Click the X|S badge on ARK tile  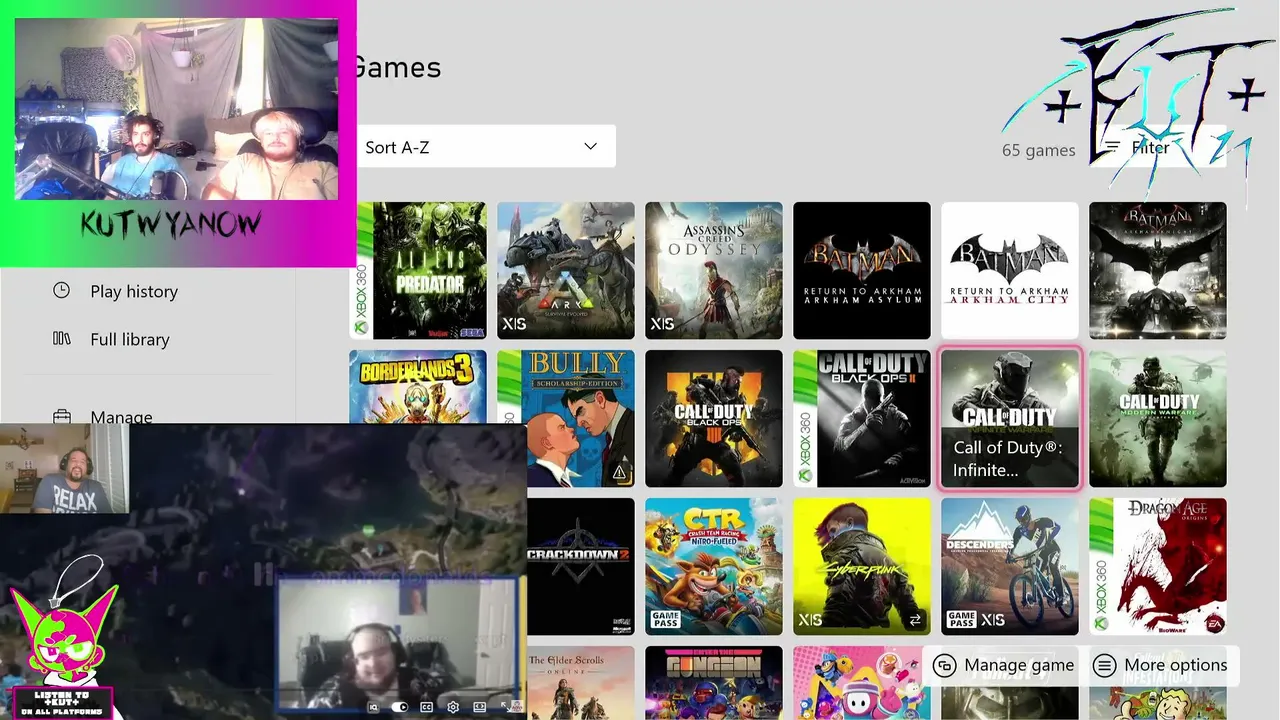point(514,324)
